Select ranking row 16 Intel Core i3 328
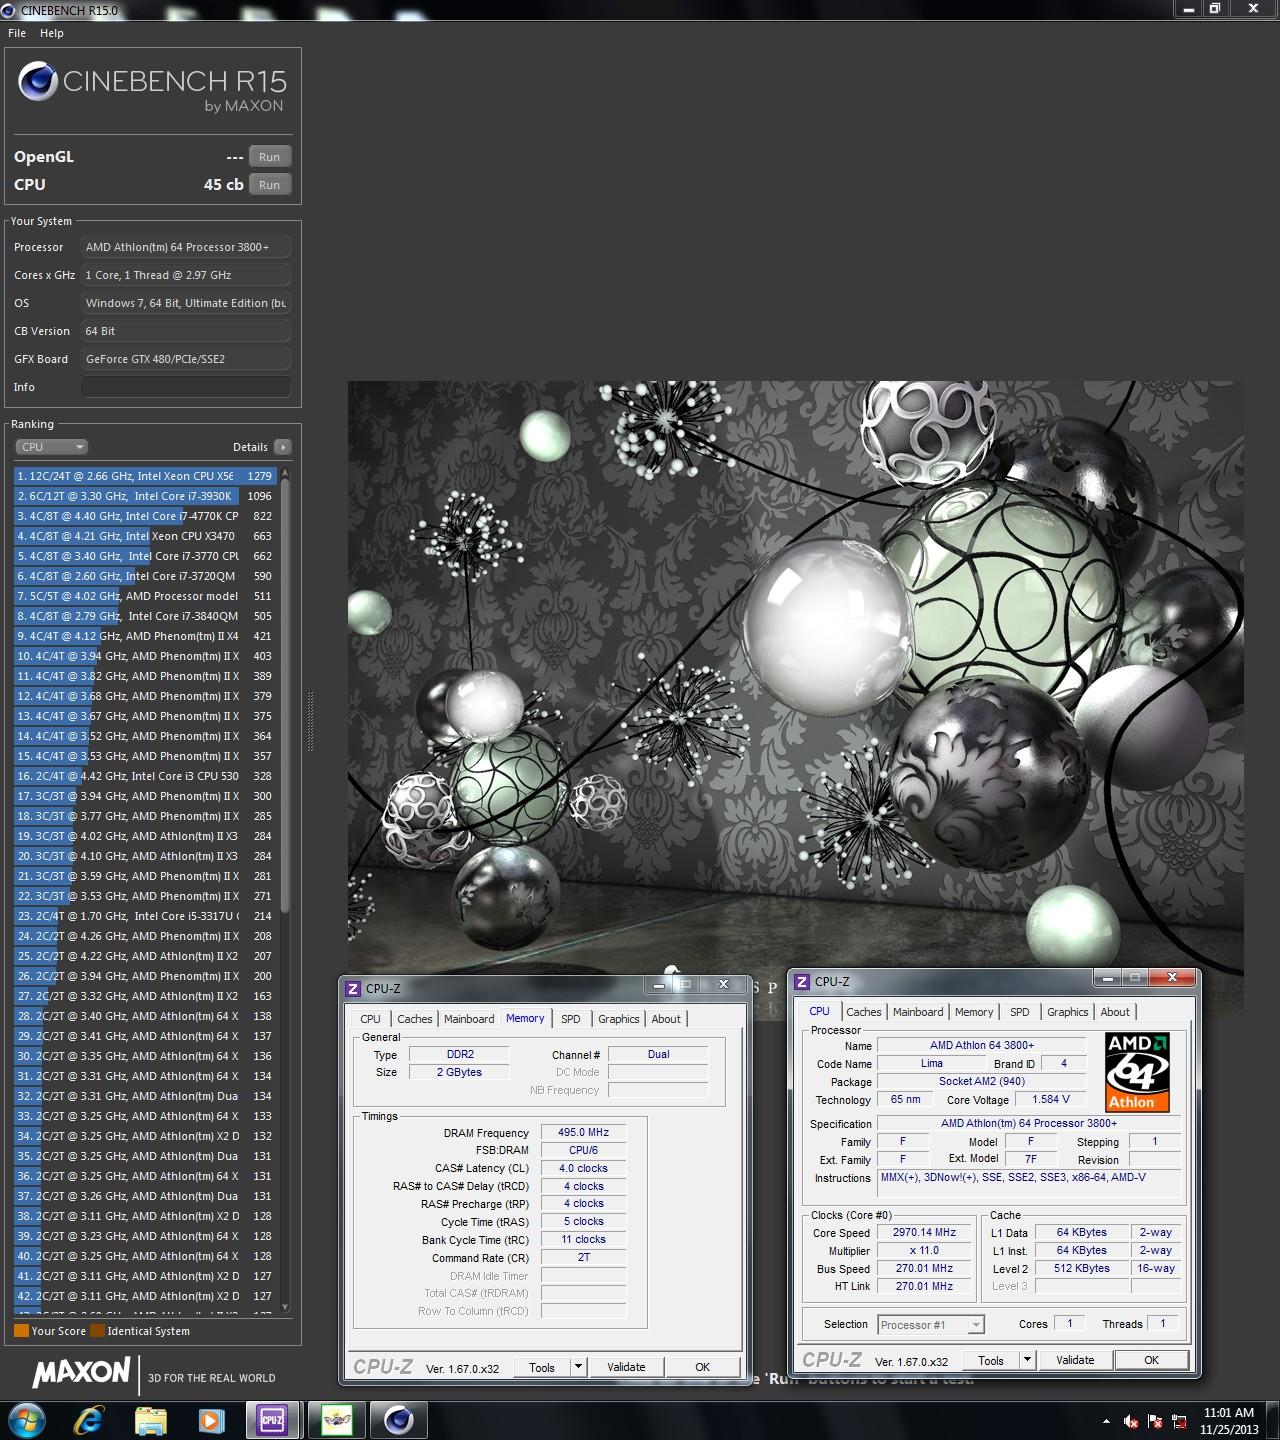The width and height of the screenshot is (1280, 1440). (x=145, y=776)
